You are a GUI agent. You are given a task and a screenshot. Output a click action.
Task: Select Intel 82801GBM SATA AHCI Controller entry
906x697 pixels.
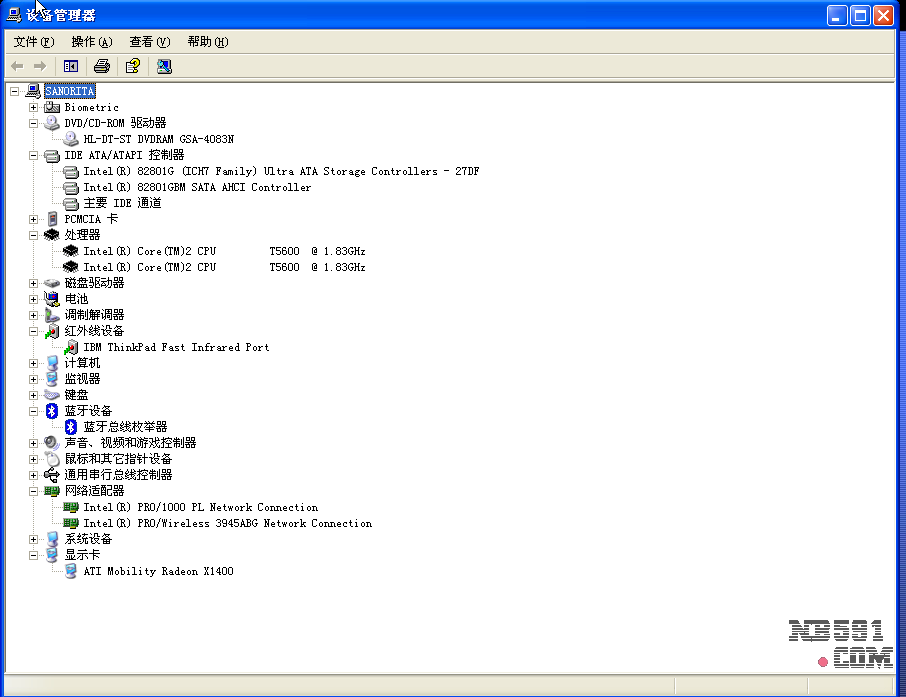pyautogui.click(x=197, y=187)
